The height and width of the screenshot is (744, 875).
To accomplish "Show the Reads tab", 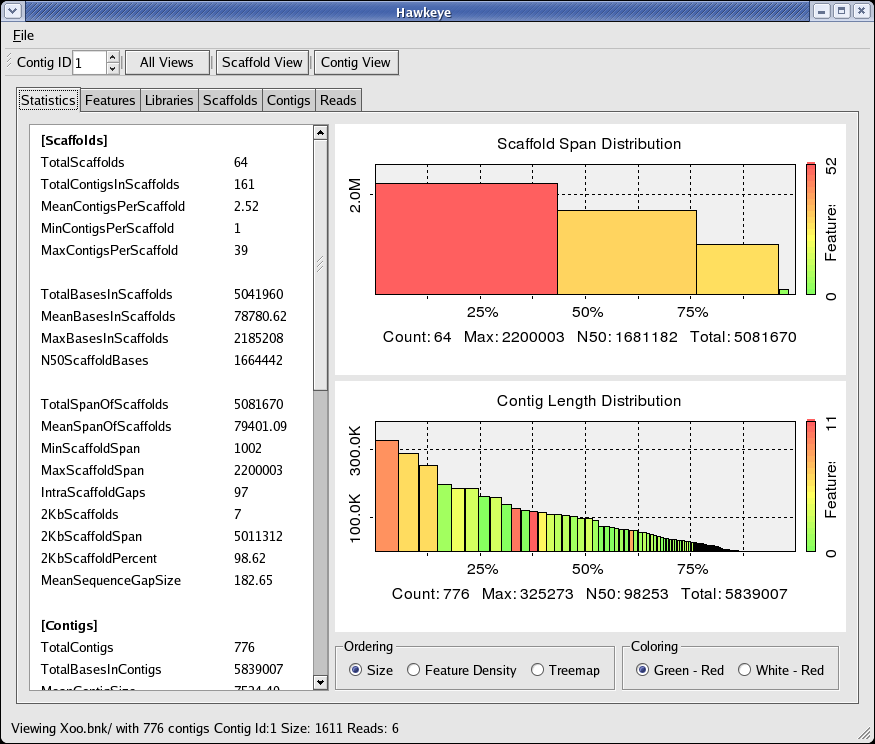I will [x=338, y=100].
